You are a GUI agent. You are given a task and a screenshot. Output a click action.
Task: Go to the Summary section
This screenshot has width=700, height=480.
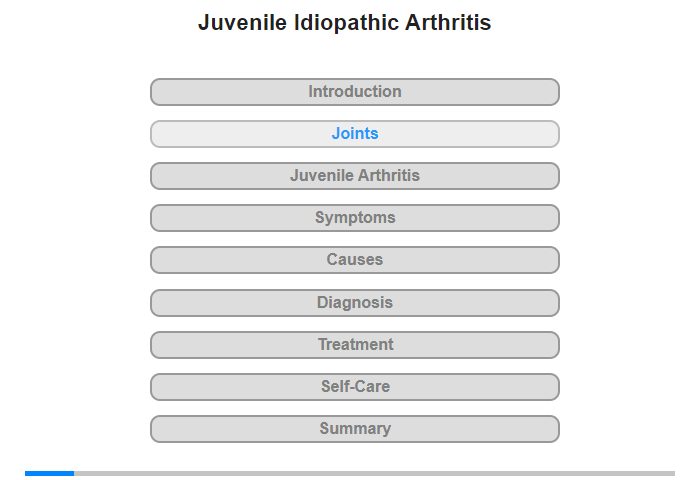(354, 429)
